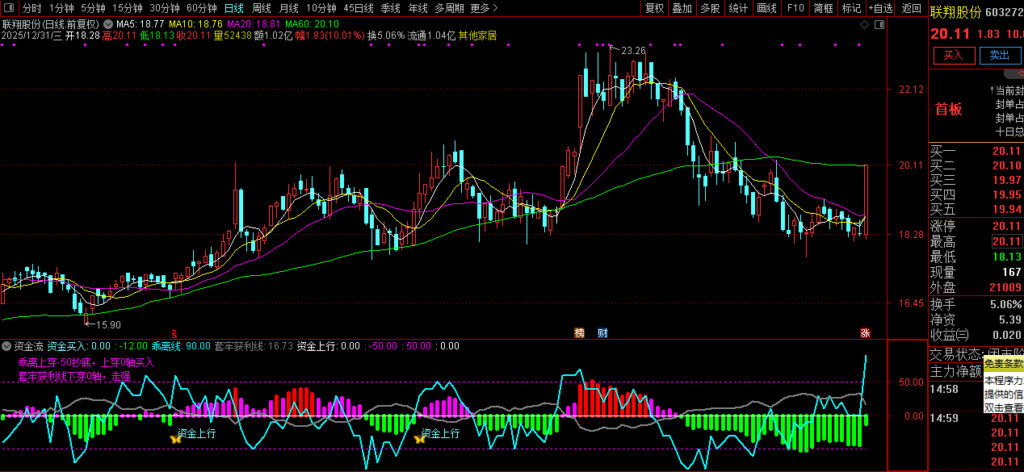Switch to the 周线 weekly chart
Image resolution: width=1024 pixels, height=472 pixels.
261,8
